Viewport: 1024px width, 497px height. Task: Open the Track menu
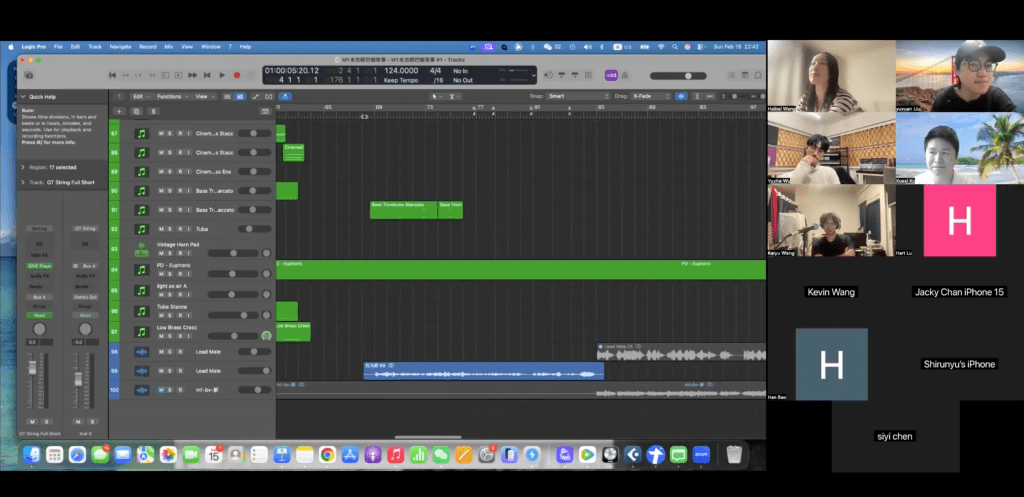(x=95, y=47)
